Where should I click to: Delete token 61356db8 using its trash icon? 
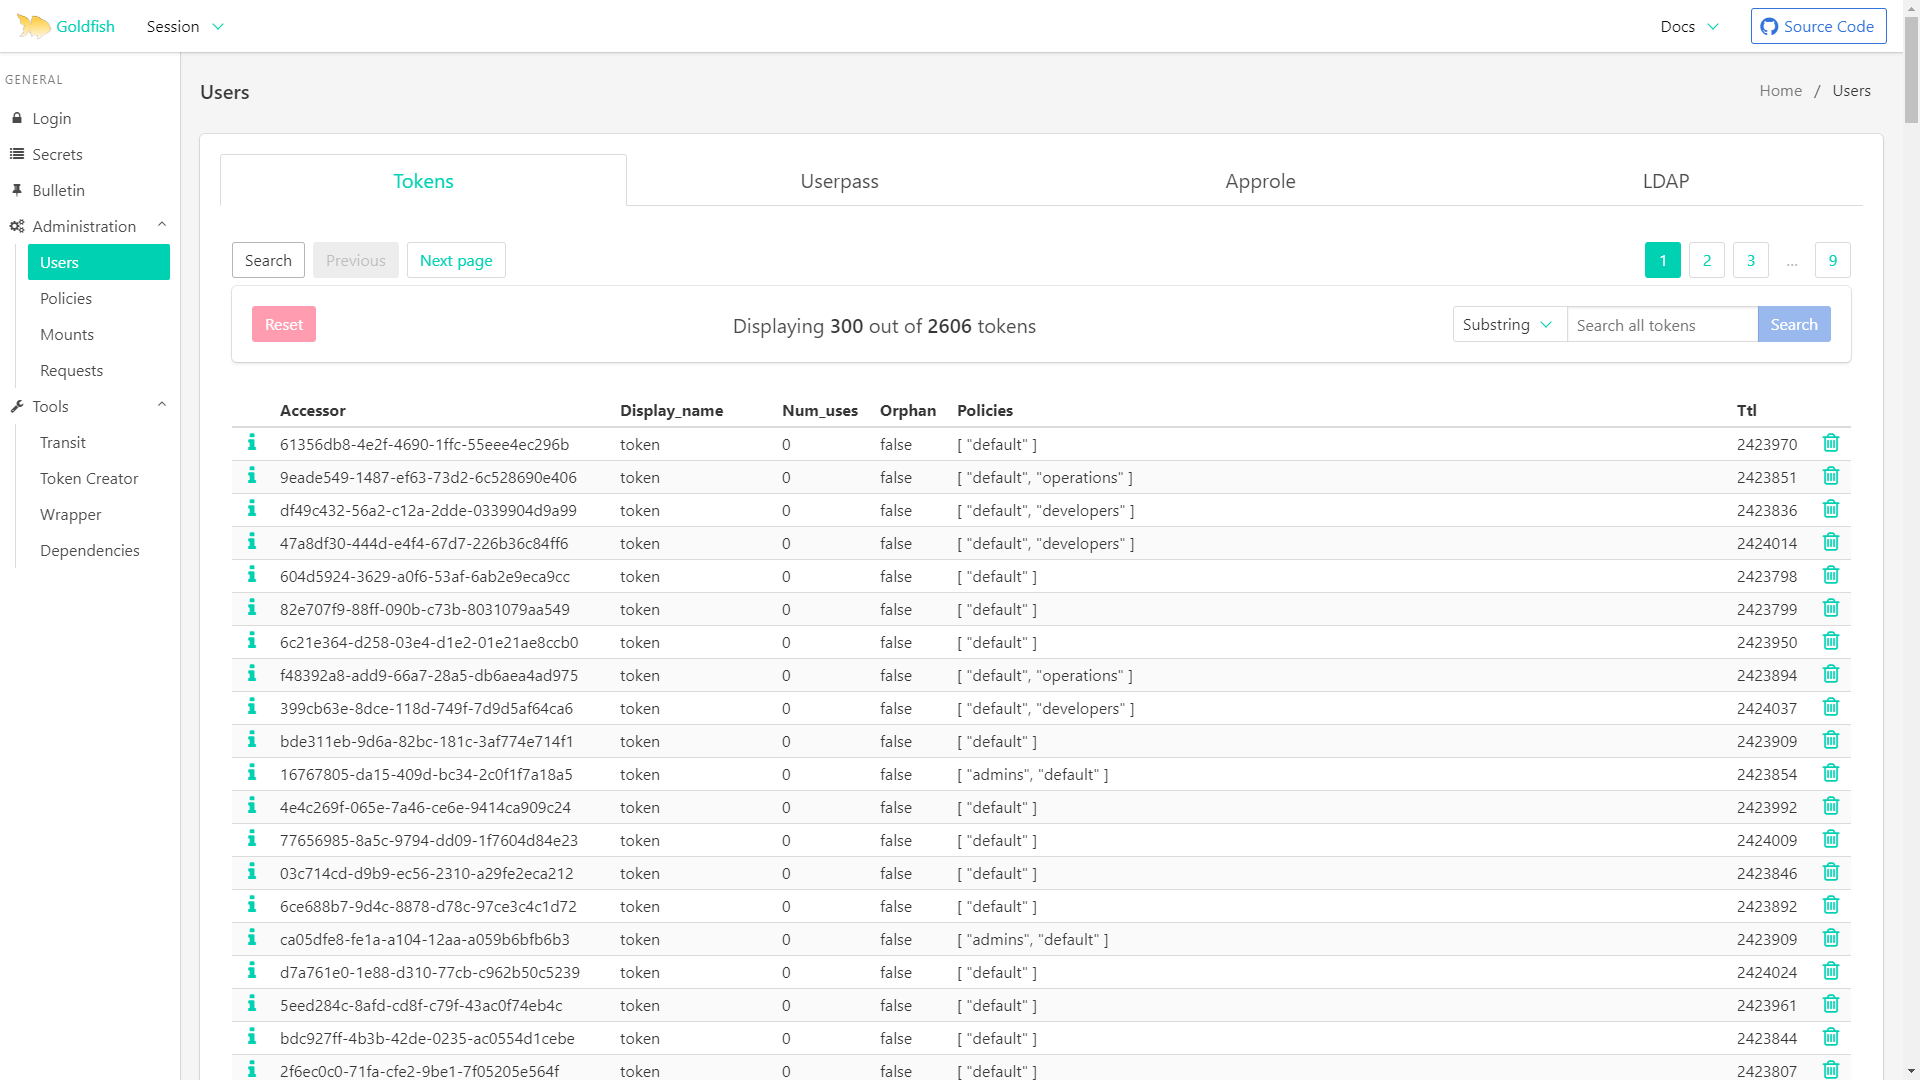pos(1830,443)
